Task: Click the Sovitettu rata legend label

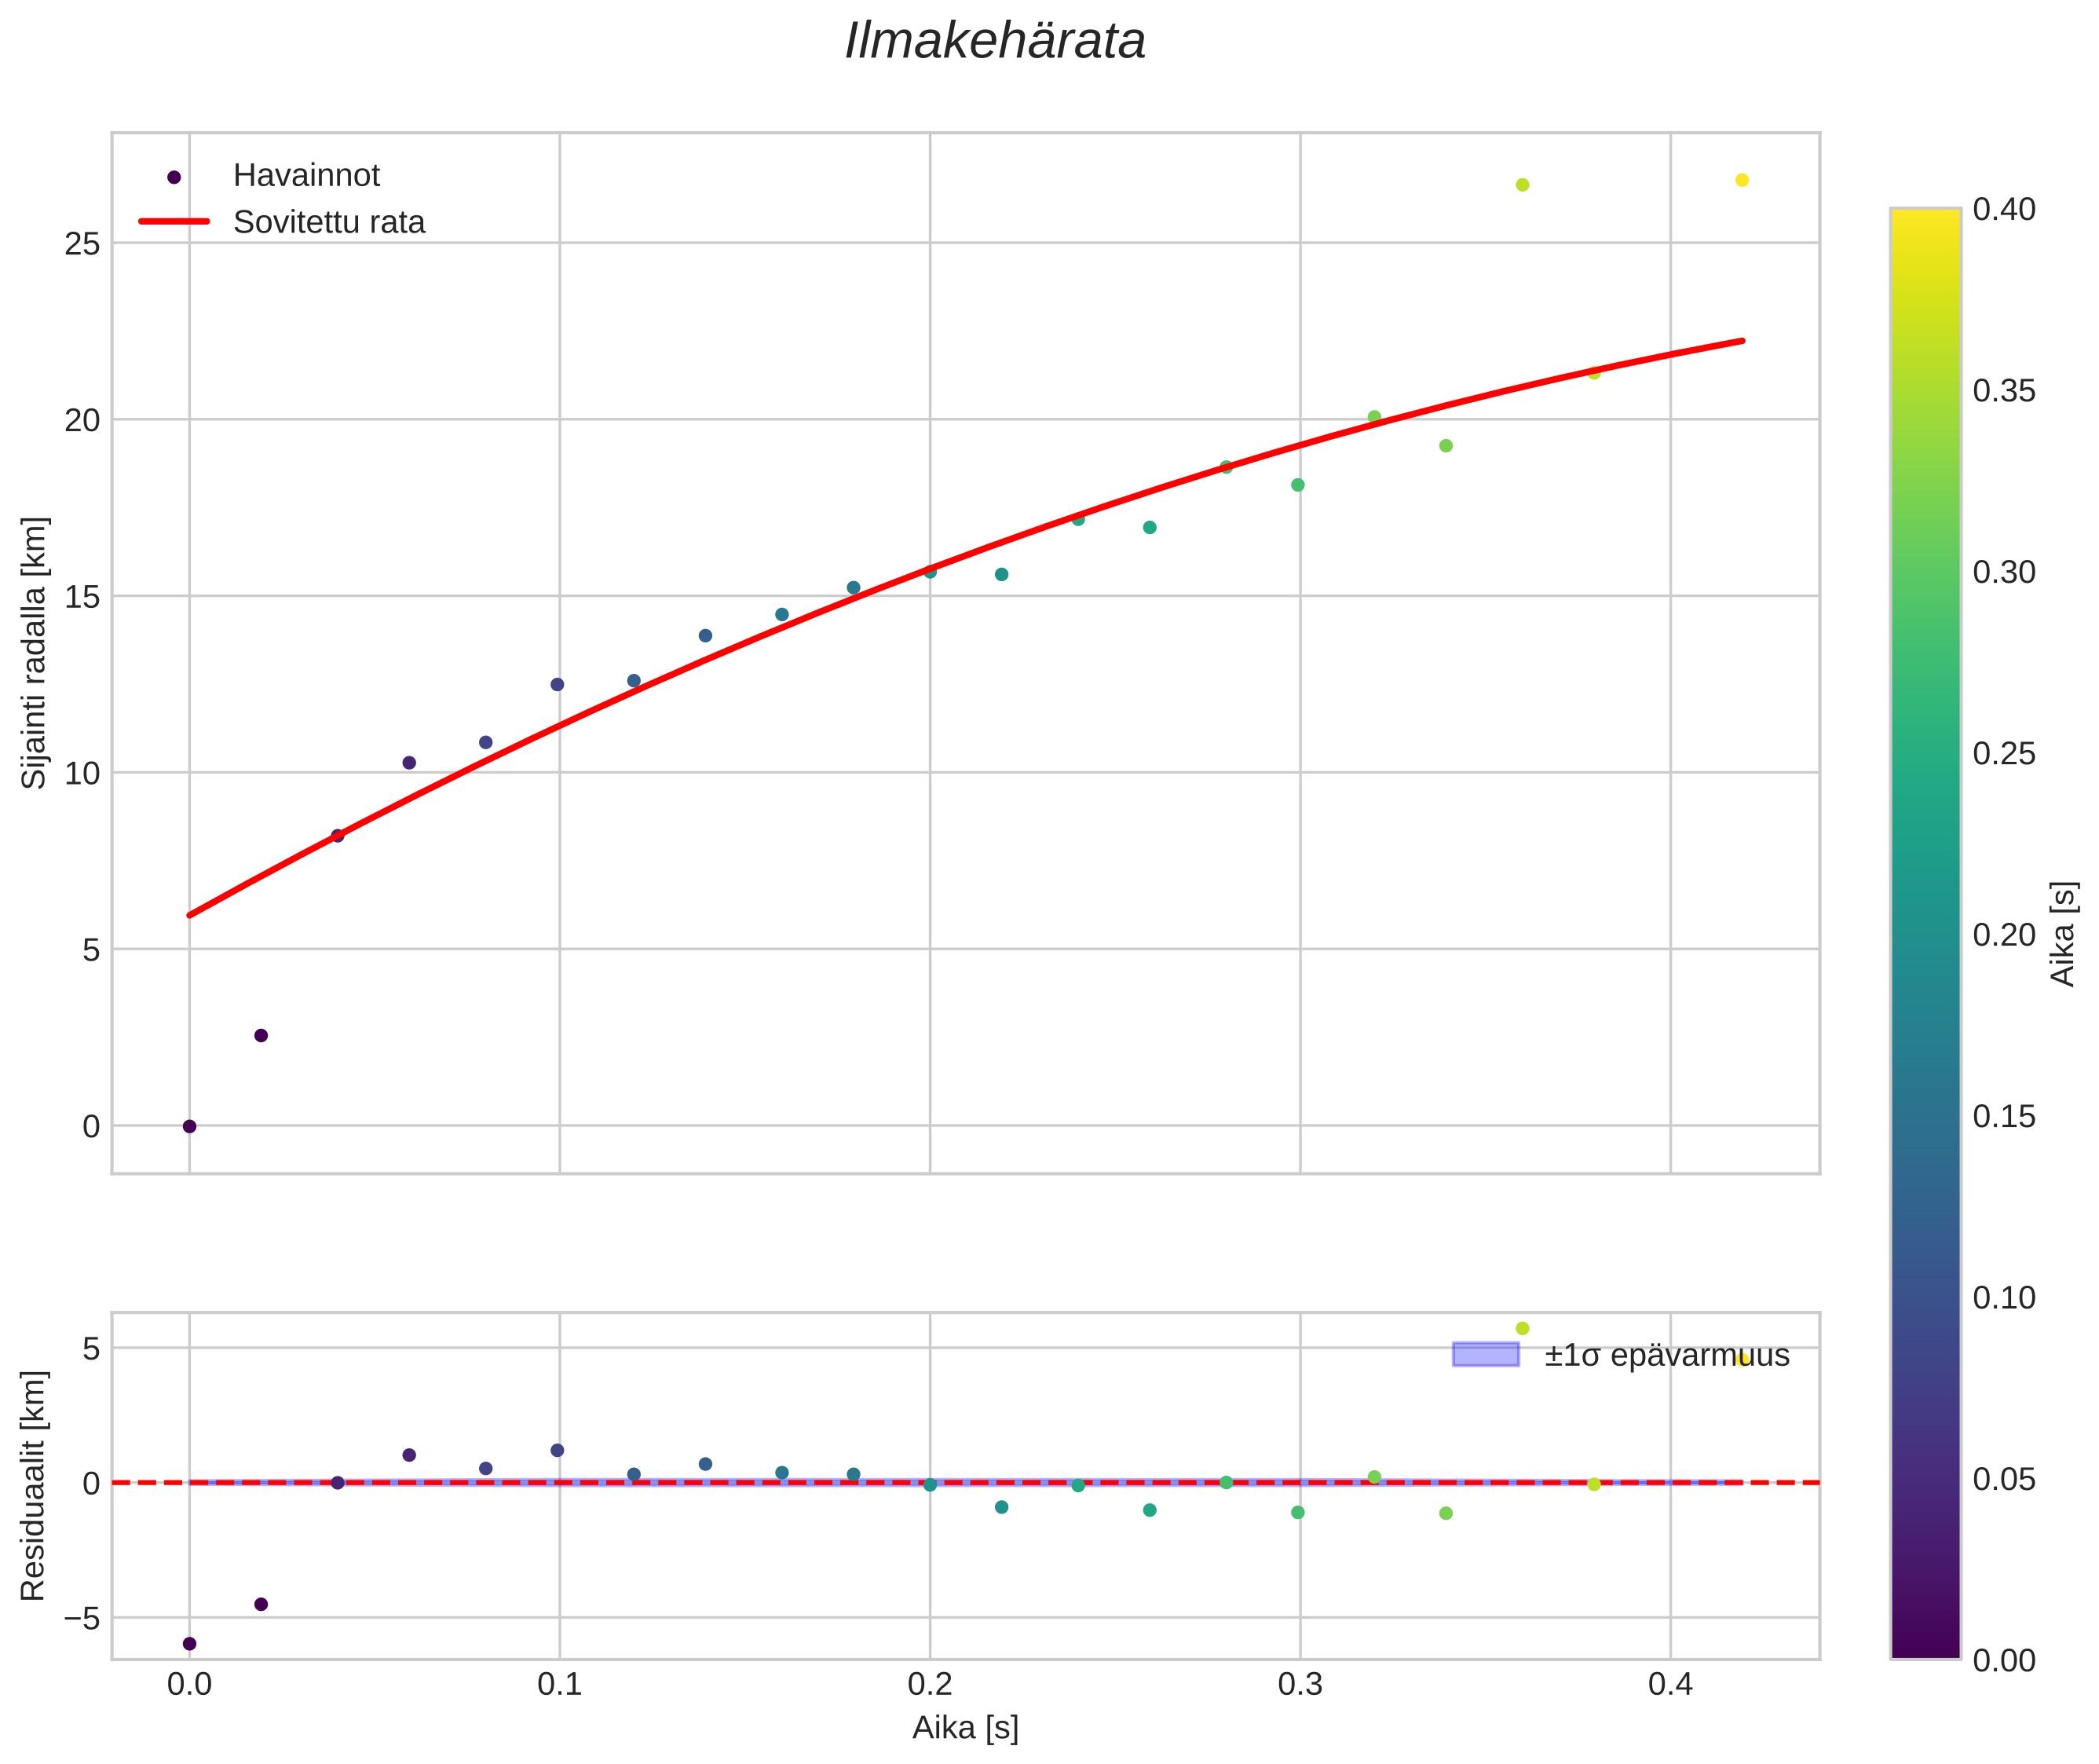Action: (x=329, y=222)
